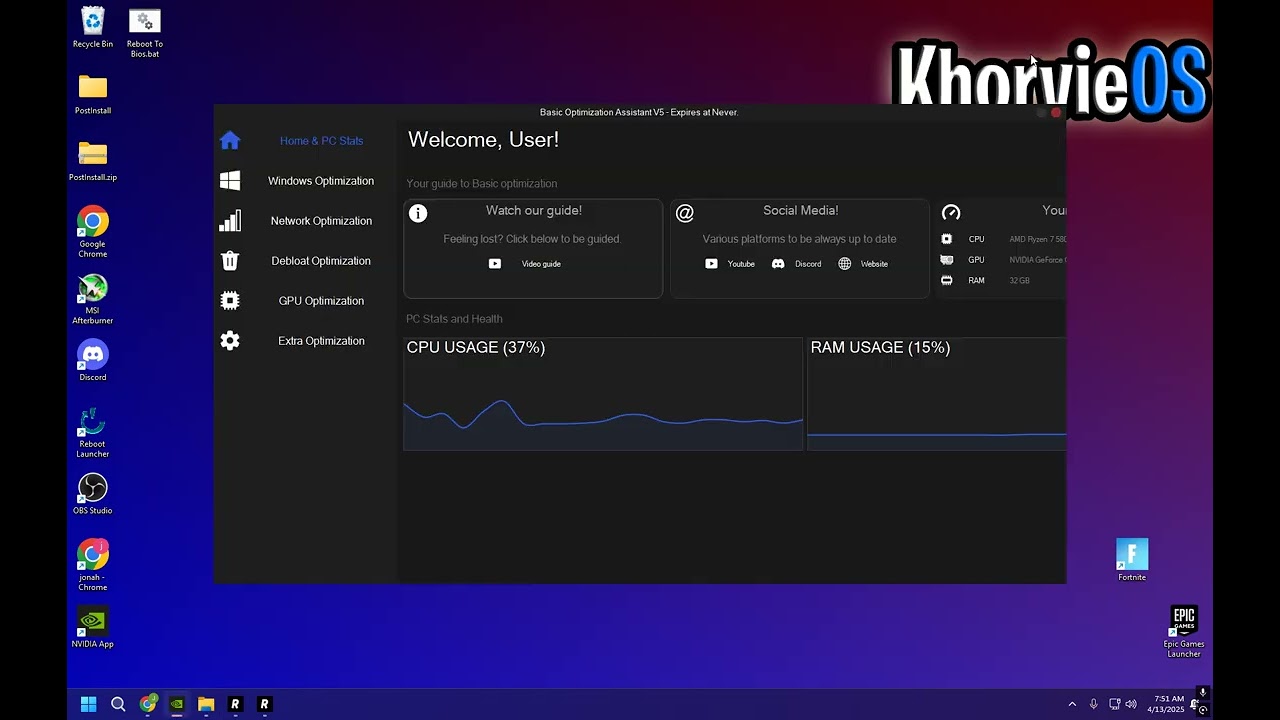Click the gear Extra Optimization icon
Viewport: 1280px width, 720px height.
[230, 341]
